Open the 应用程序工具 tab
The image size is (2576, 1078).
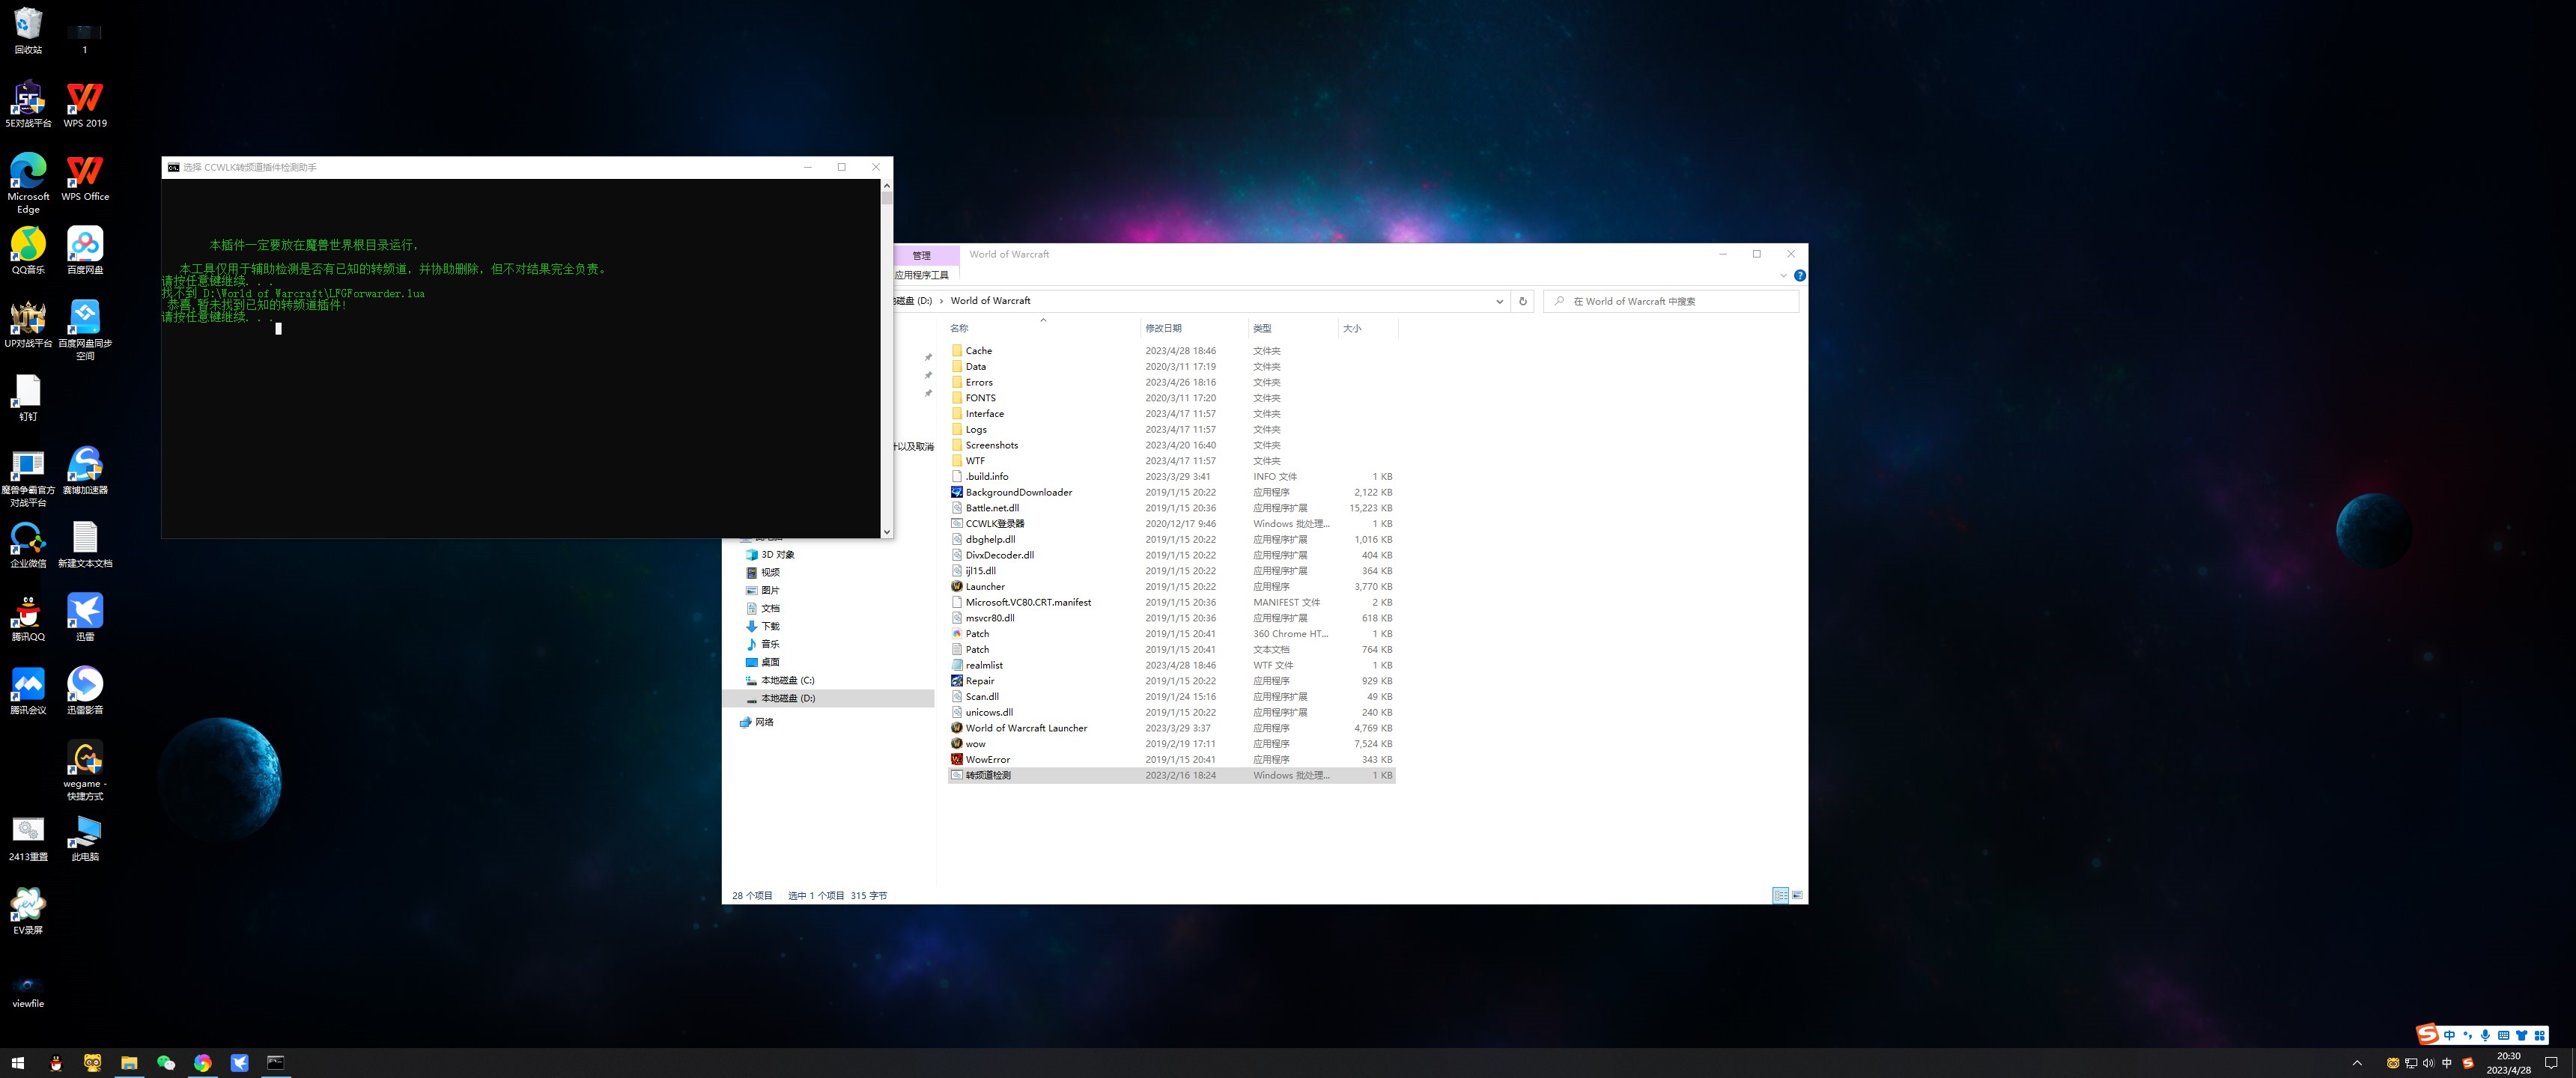pos(921,275)
